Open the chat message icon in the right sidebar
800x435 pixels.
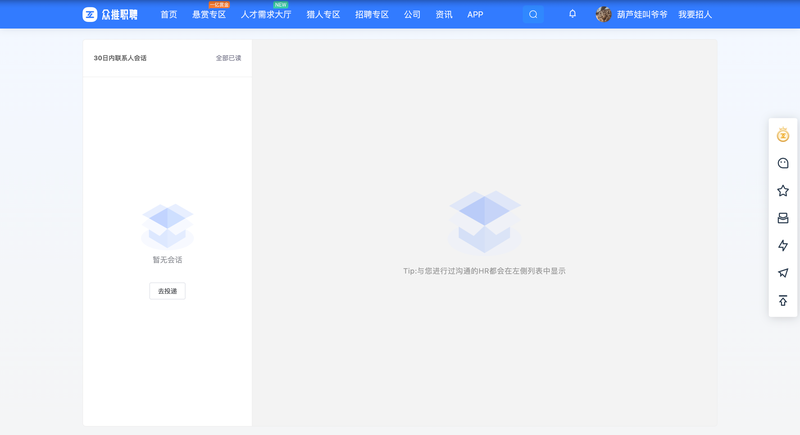coord(783,163)
